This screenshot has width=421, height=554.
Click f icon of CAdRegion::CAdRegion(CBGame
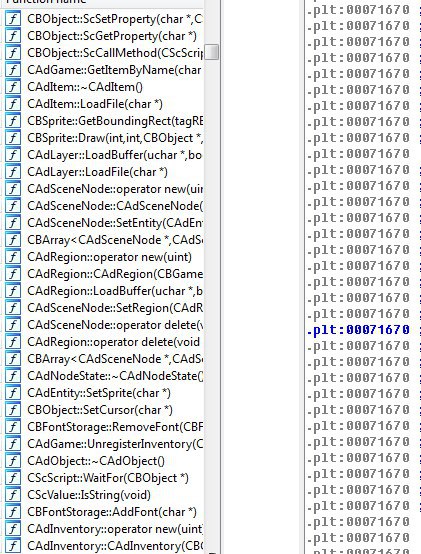(13, 274)
